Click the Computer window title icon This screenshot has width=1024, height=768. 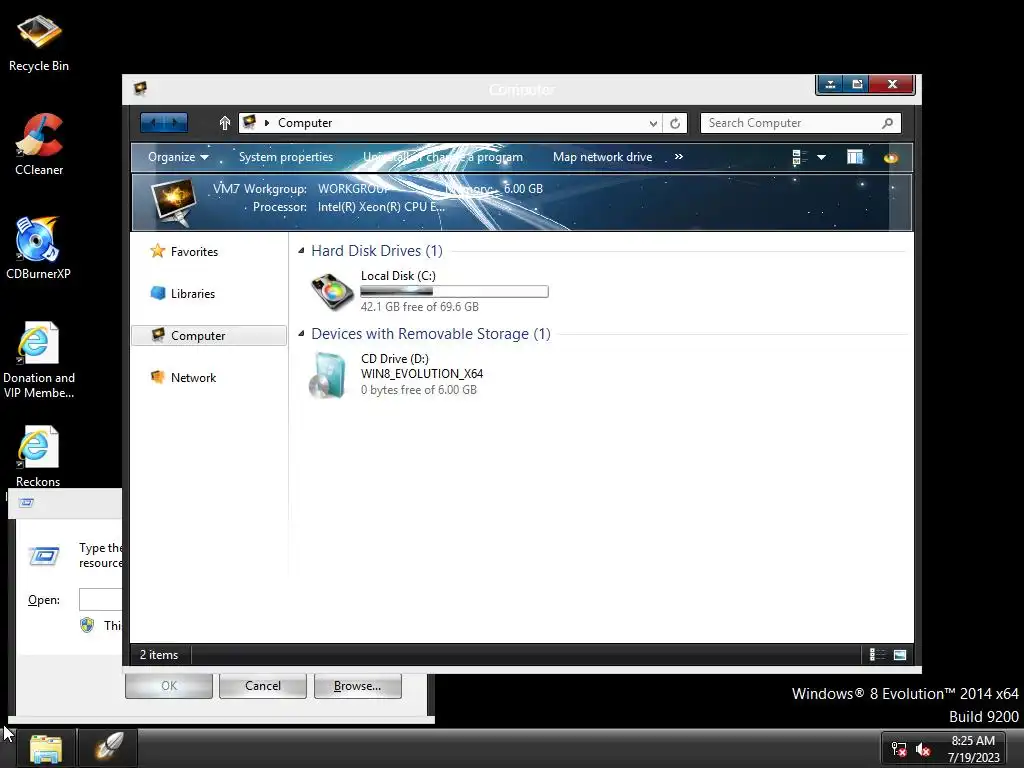tap(140, 88)
